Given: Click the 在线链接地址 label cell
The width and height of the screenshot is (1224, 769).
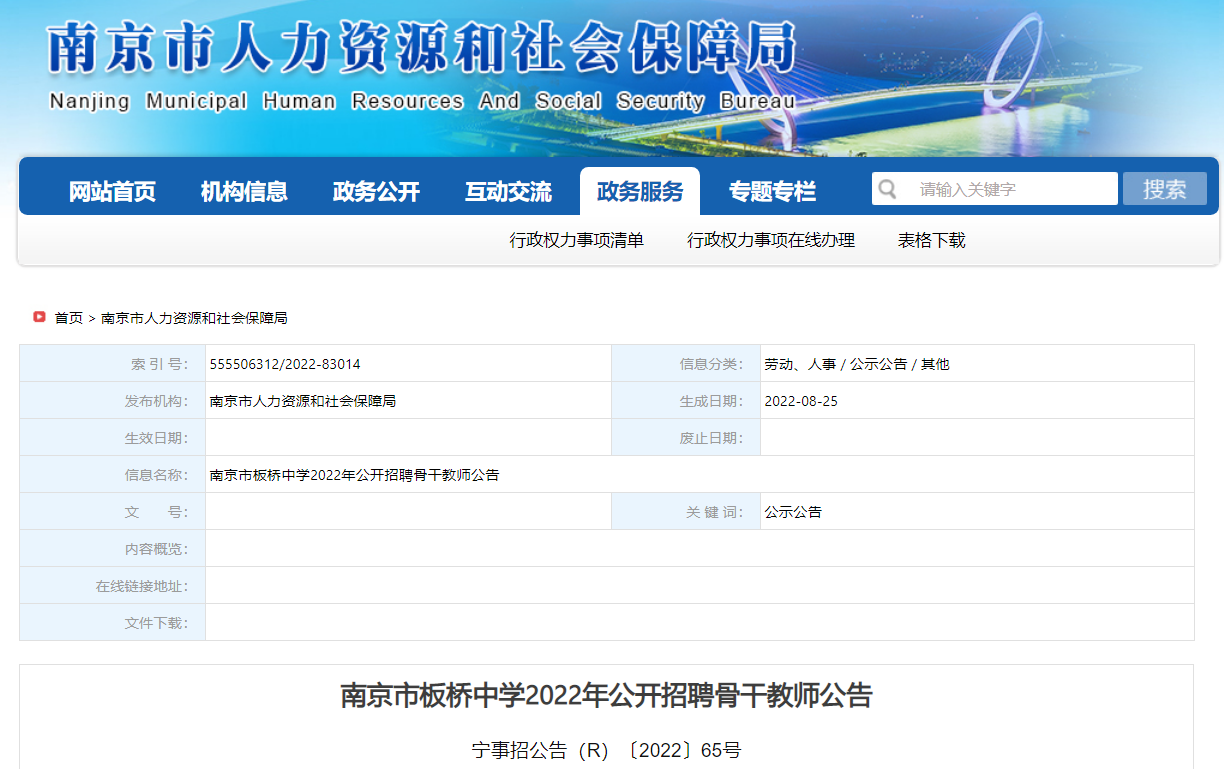Looking at the screenshot, I should (x=112, y=586).
